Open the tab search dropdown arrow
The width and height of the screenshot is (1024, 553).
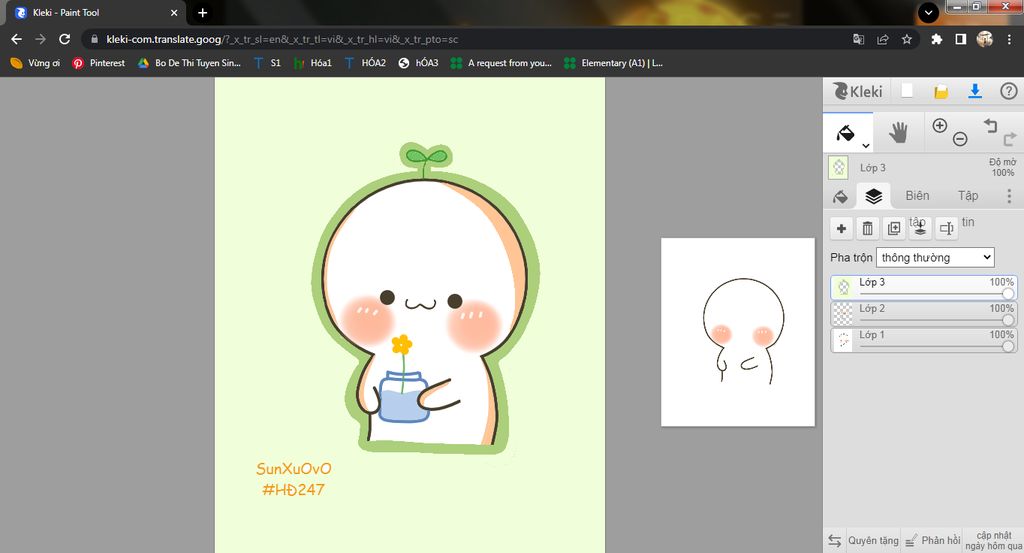pos(928,12)
